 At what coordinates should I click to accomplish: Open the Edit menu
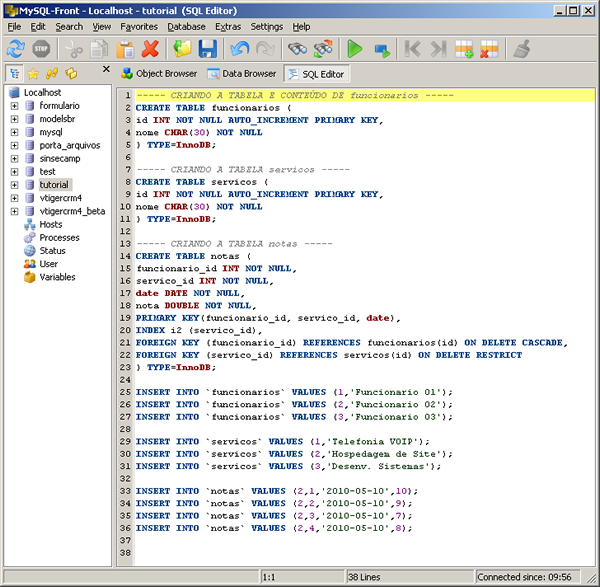pos(38,27)
